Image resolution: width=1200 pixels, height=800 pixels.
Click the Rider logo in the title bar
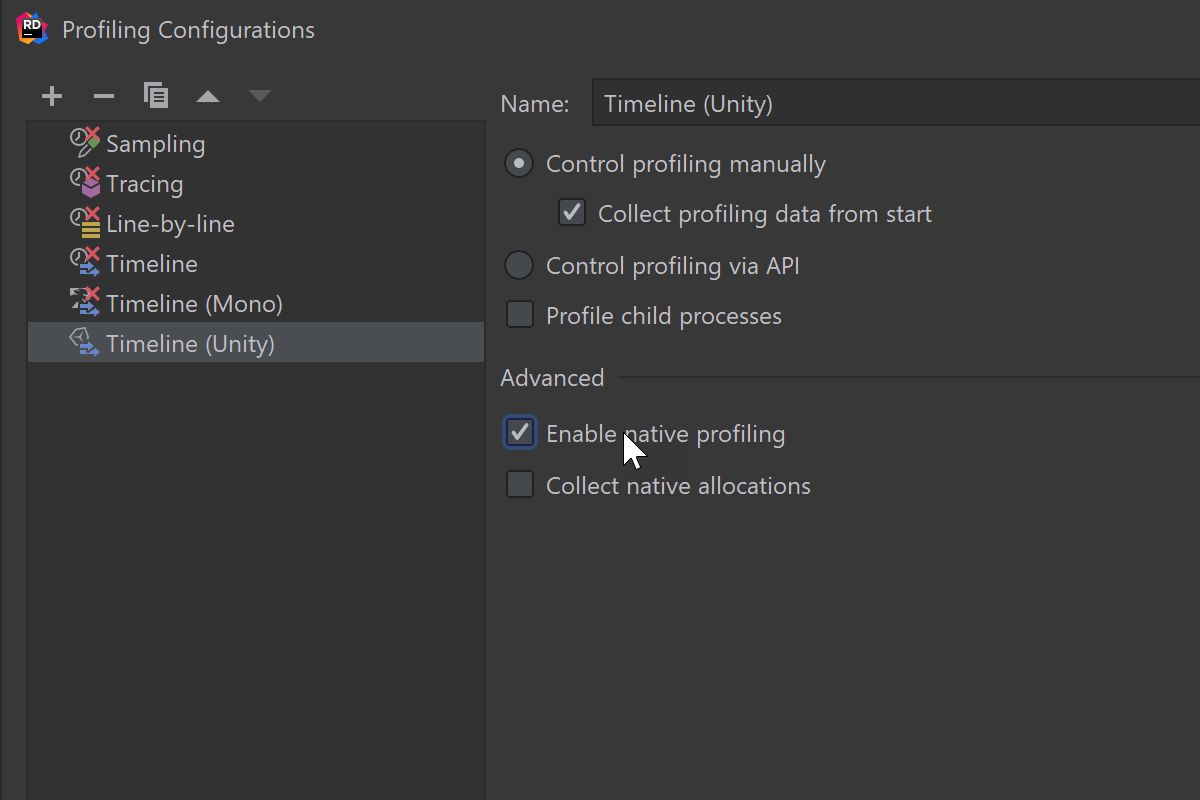pyautogui.click(x=32, y=29)
